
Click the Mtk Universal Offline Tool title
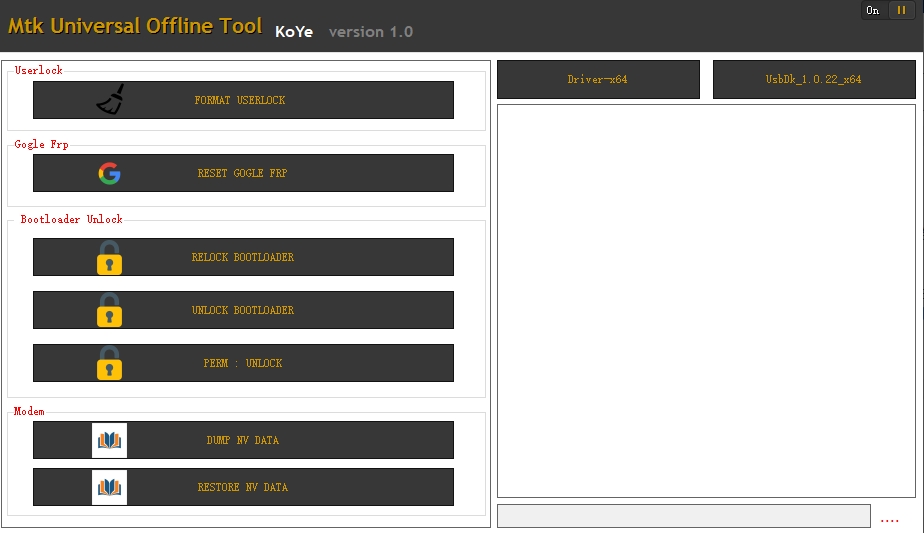point(135,26)
